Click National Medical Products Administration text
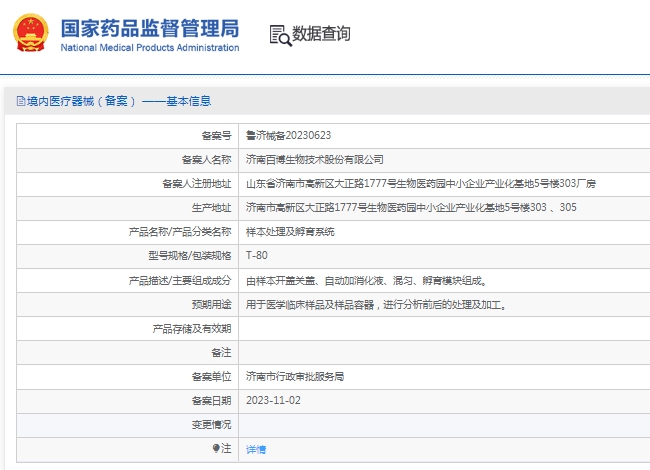The width and height of the screenshot is (650, 470). click(x=150, y=48)
